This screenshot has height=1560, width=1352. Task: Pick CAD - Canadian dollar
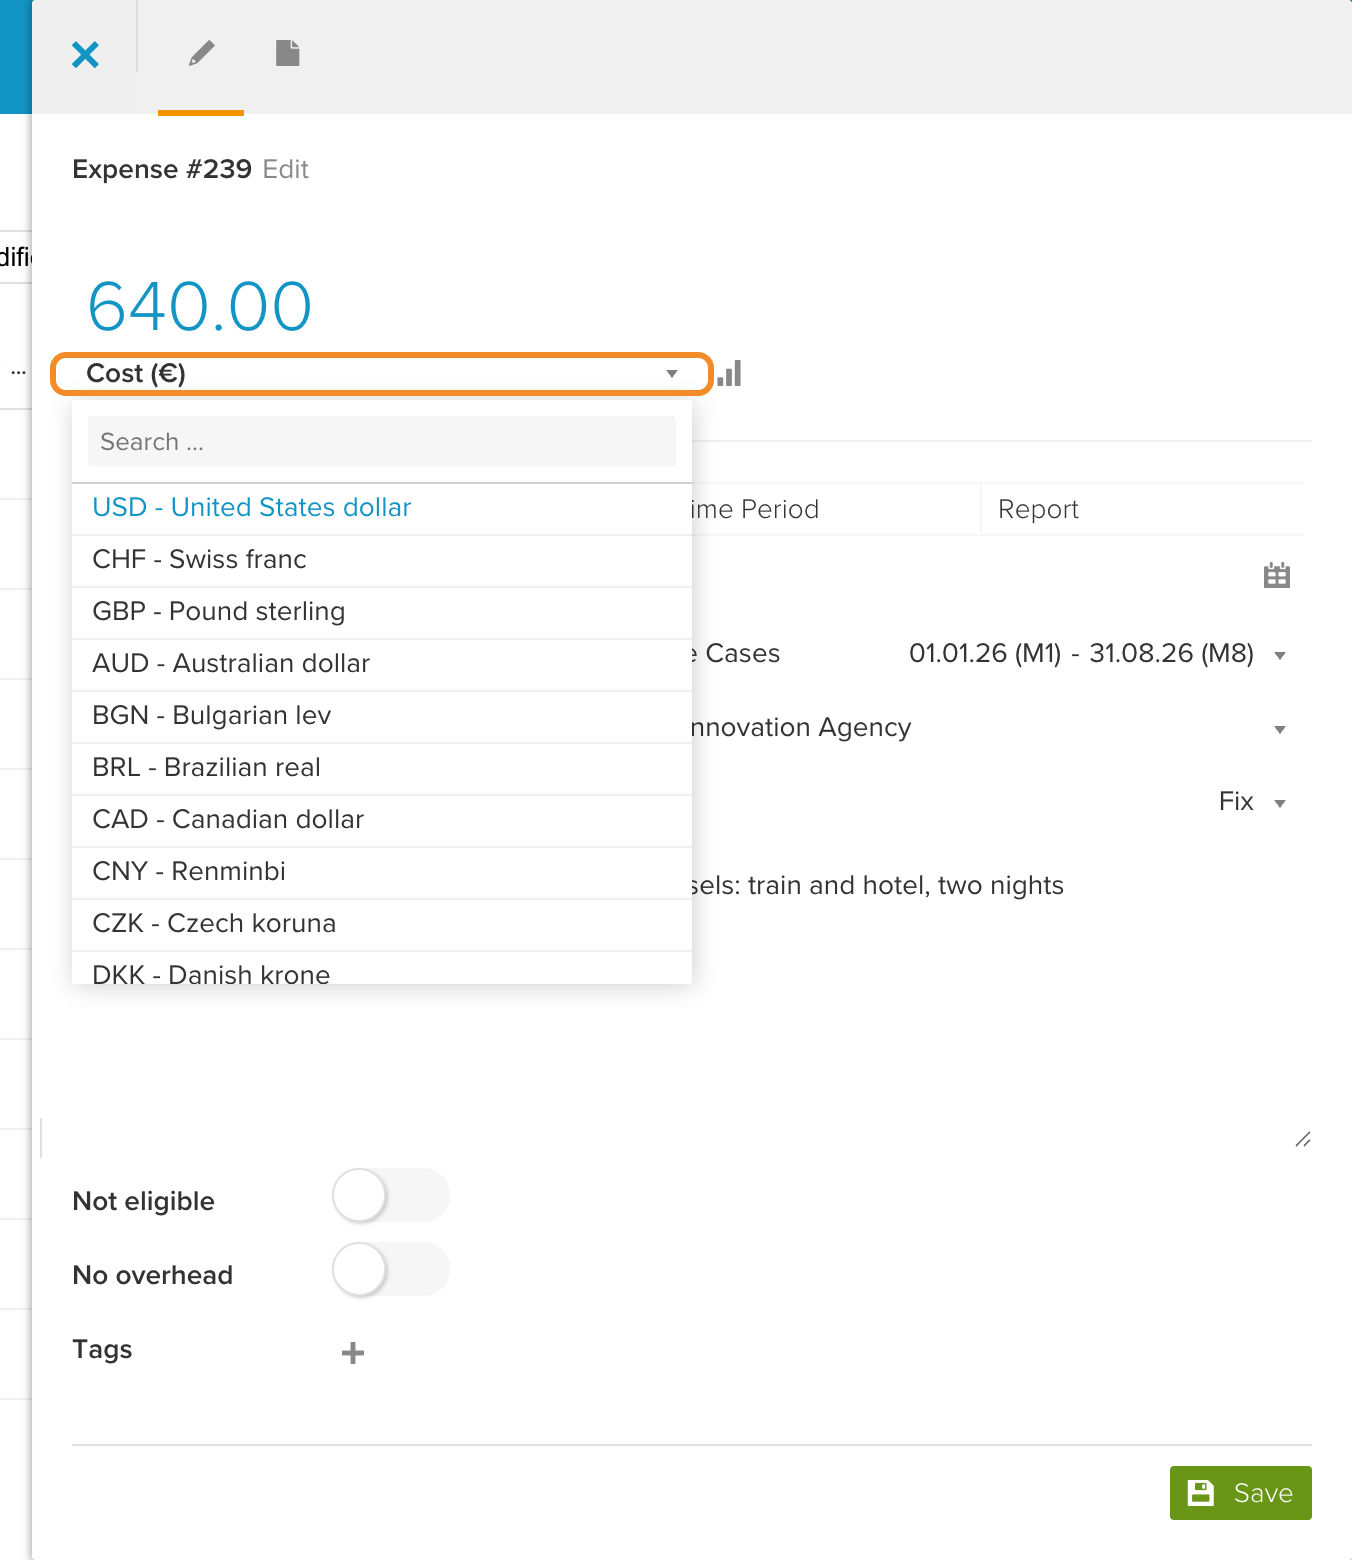(382, 820)
